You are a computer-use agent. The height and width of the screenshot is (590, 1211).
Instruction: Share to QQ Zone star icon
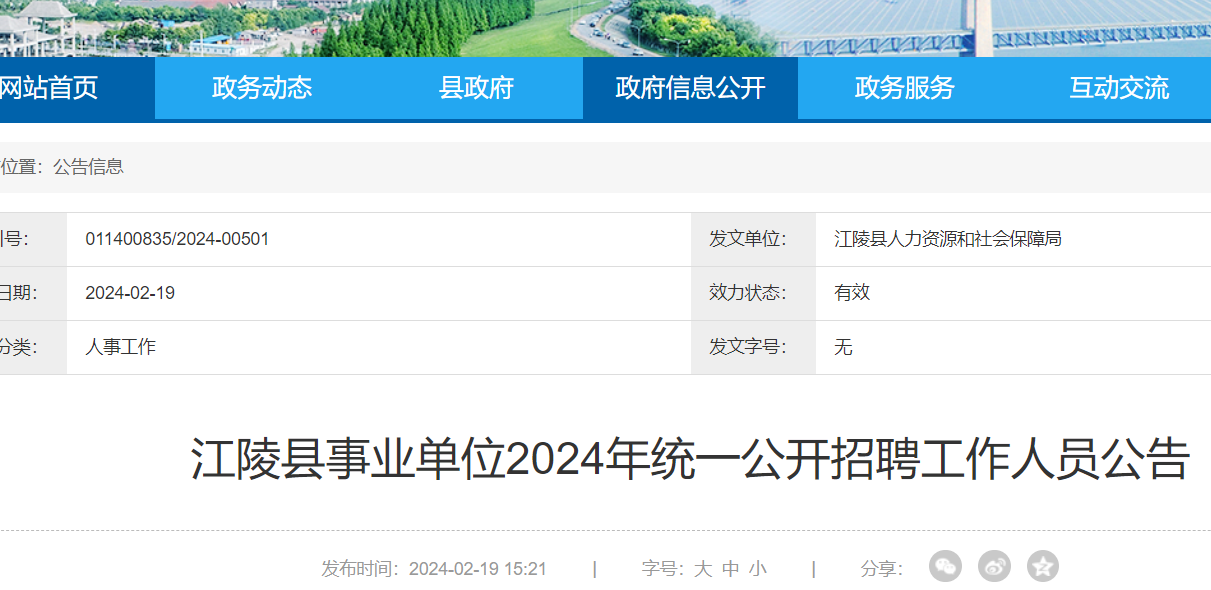1043,567
